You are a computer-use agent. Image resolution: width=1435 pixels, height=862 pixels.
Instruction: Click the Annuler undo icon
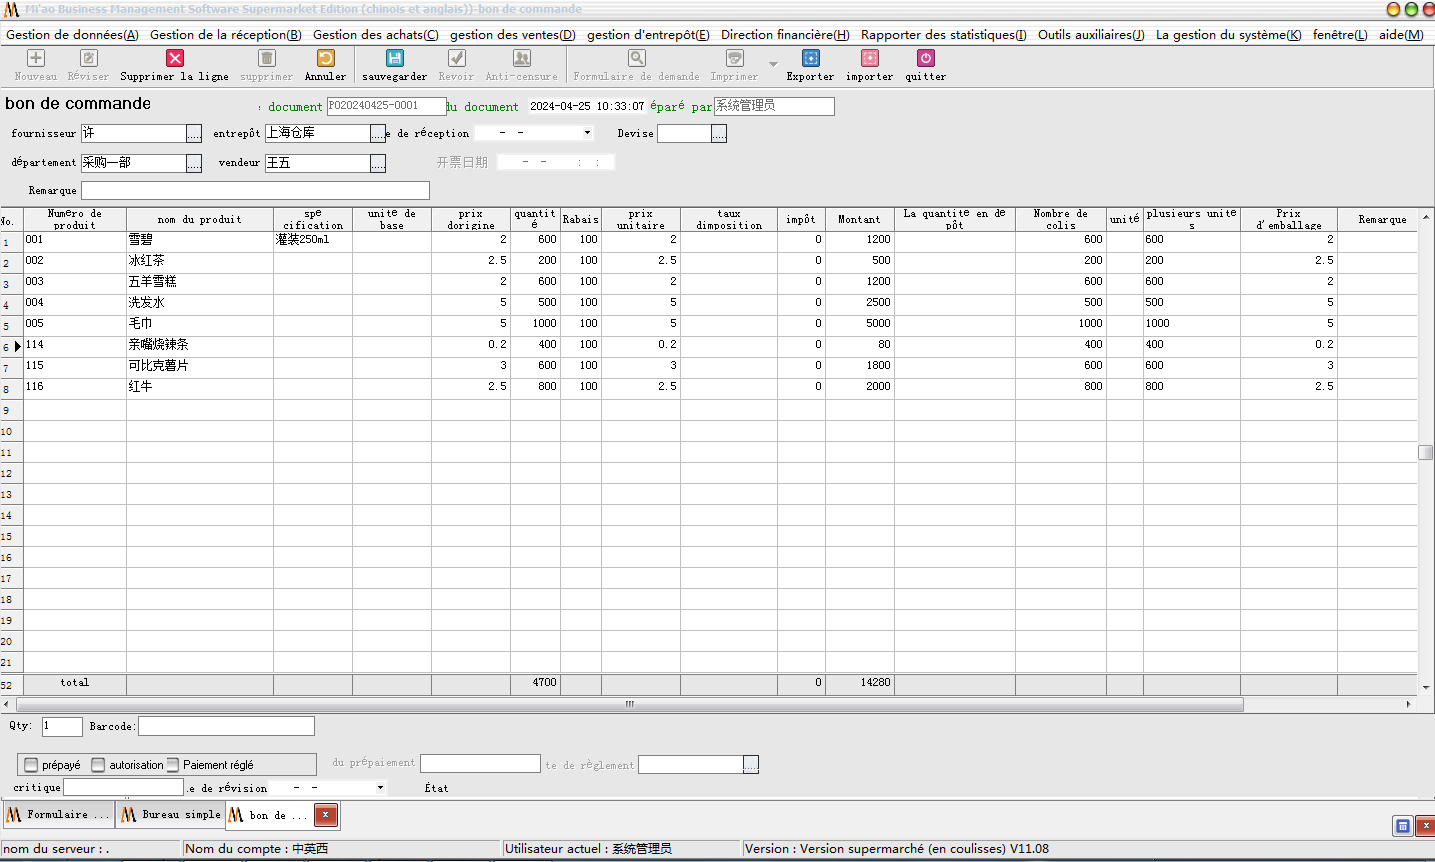[x=325, y=59]
